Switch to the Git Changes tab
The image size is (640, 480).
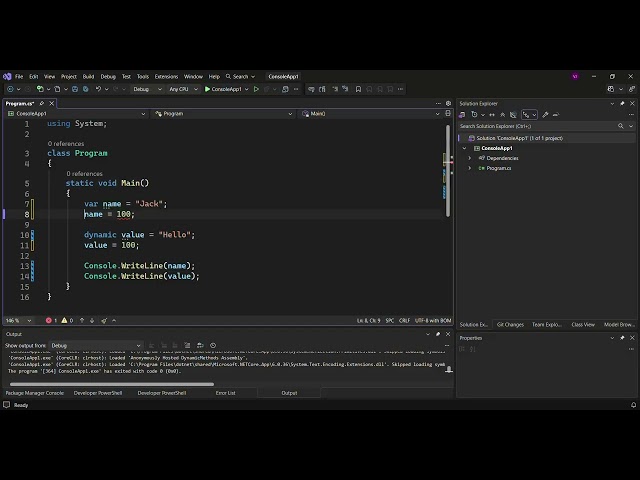pos(510,324)
